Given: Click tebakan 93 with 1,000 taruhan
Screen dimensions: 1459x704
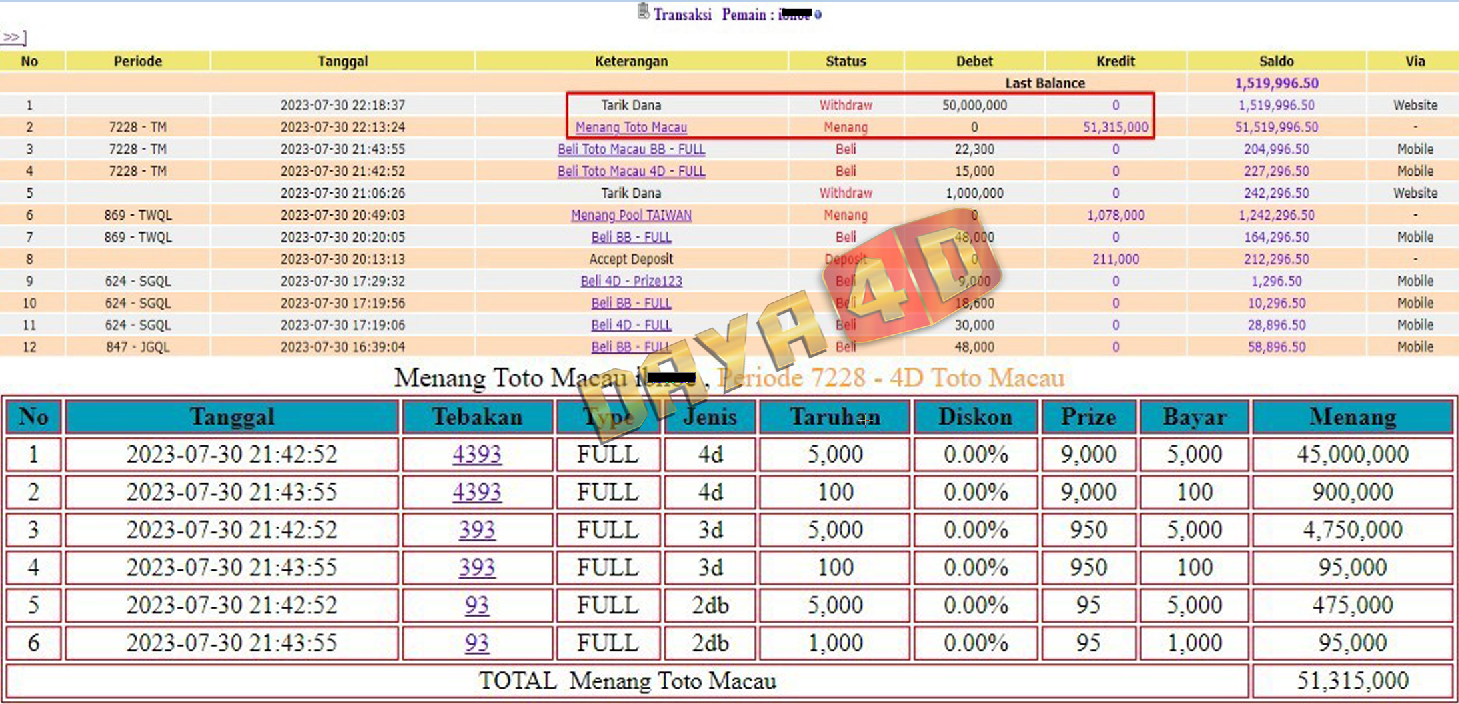Looking at the screenshot, I should click(477, 643).
